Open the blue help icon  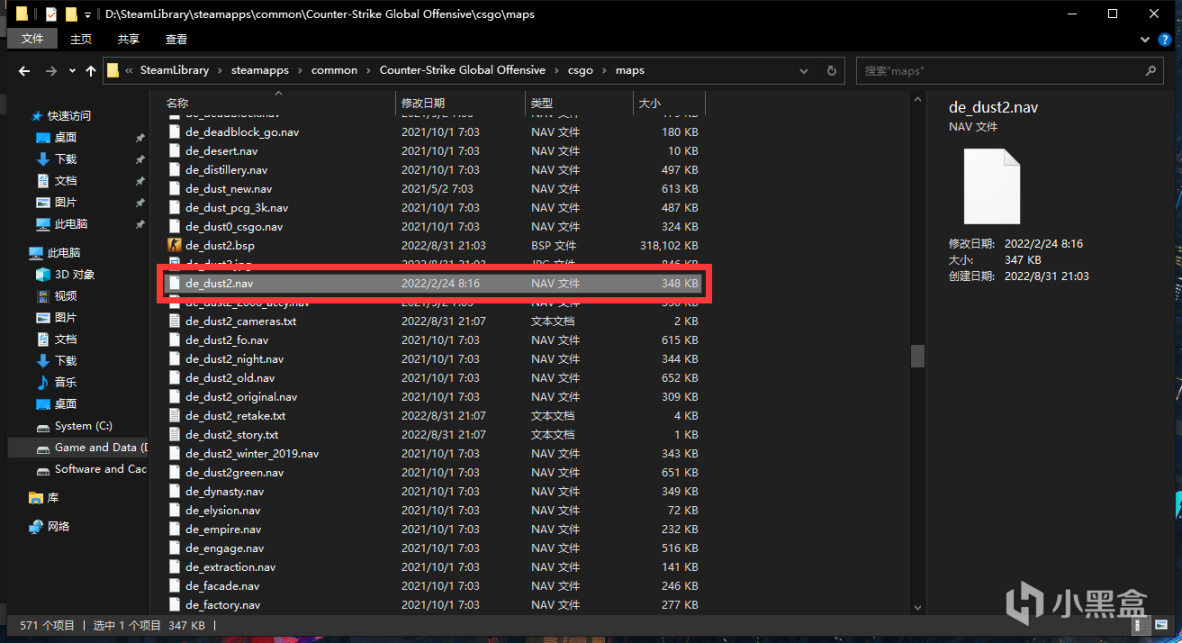pyautogui.click(x=1165, y=39)
